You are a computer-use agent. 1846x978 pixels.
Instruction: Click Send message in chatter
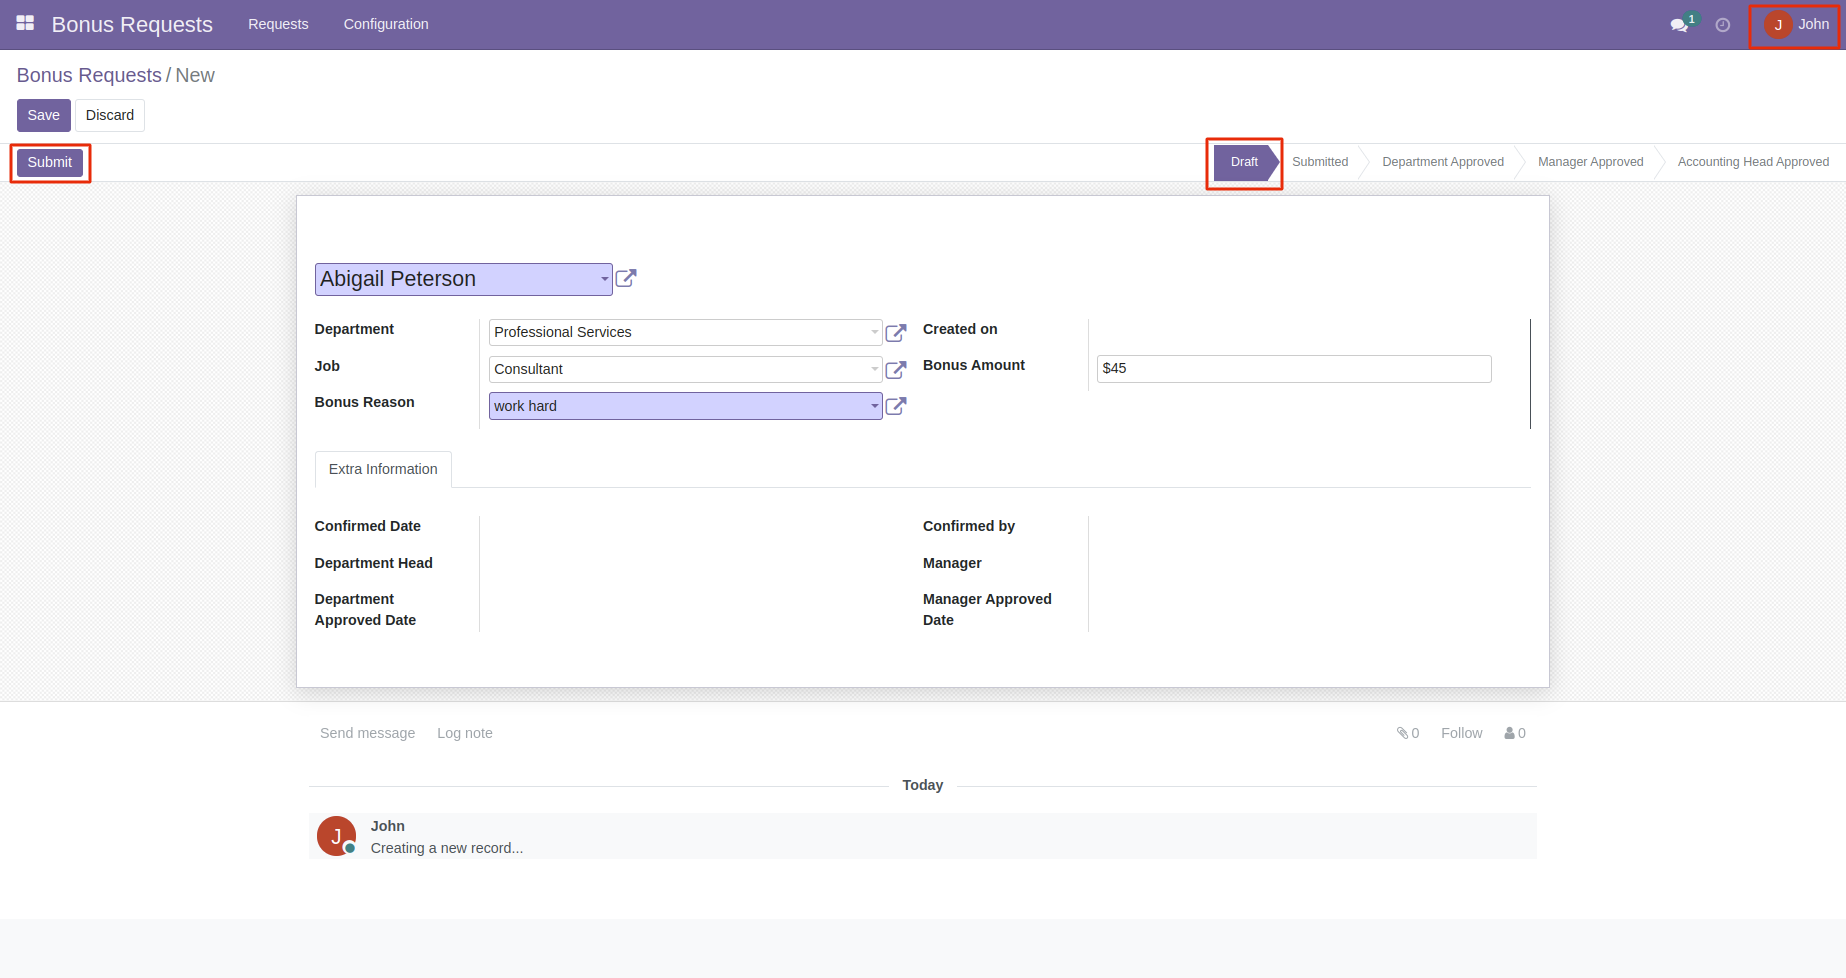pos(367,733)
